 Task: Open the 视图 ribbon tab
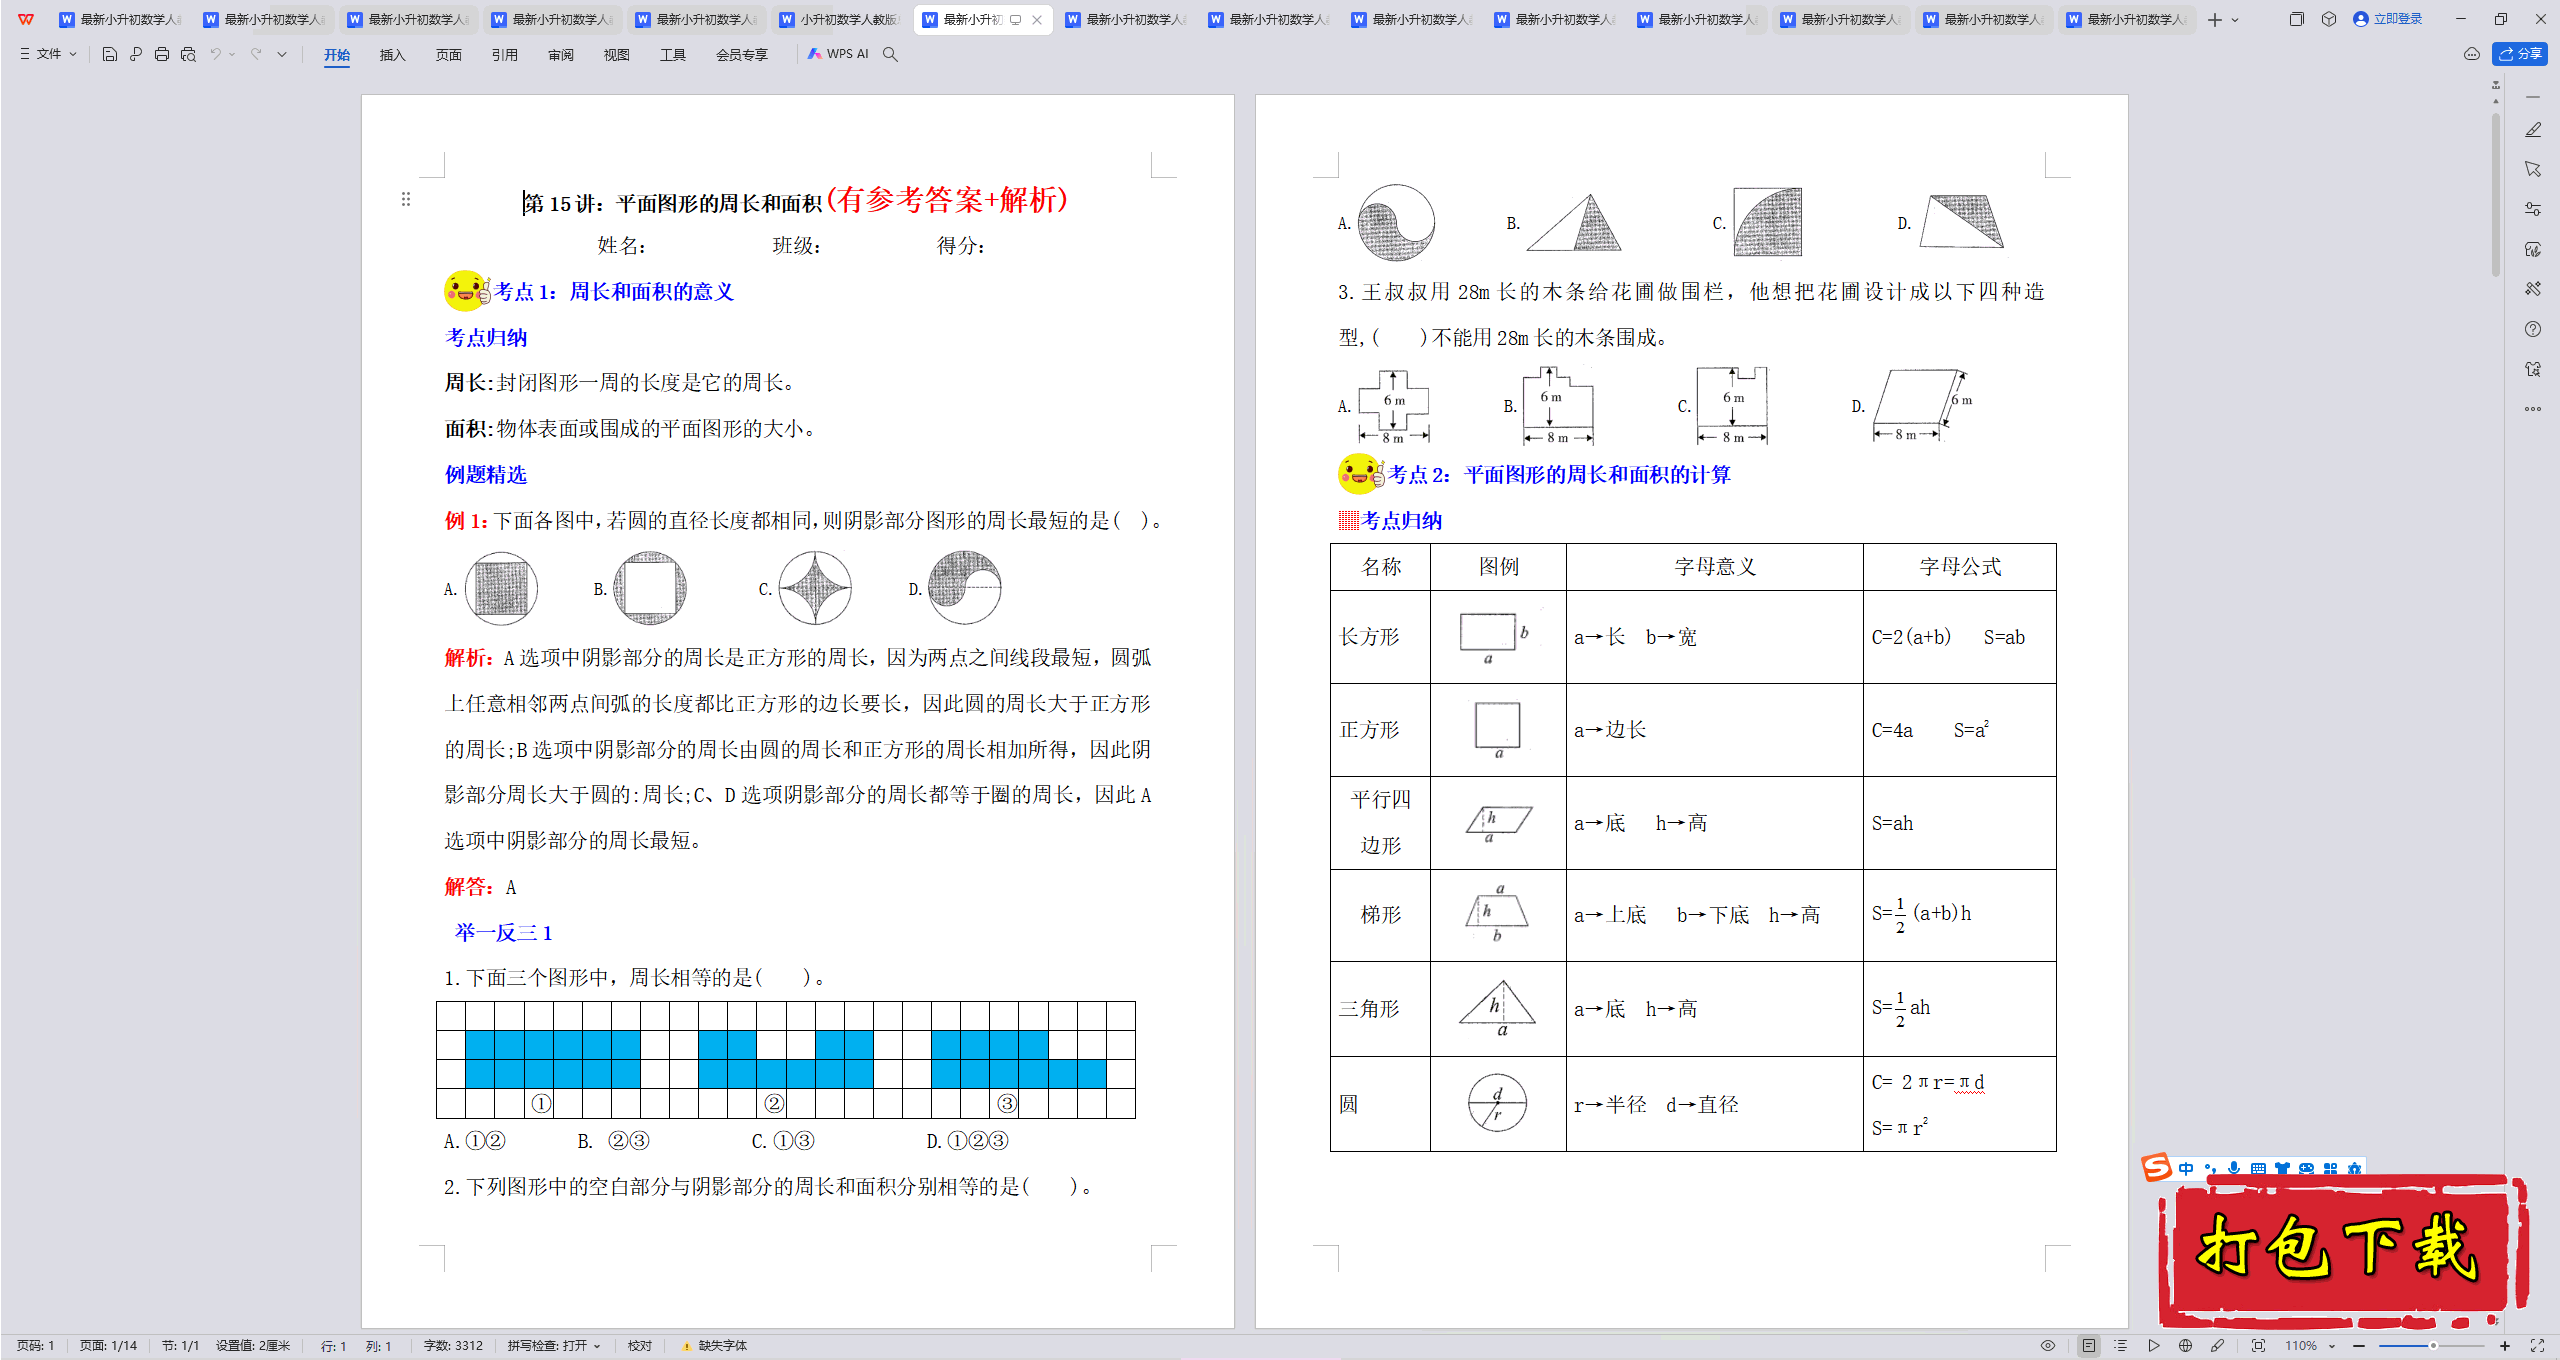[617, 55]
